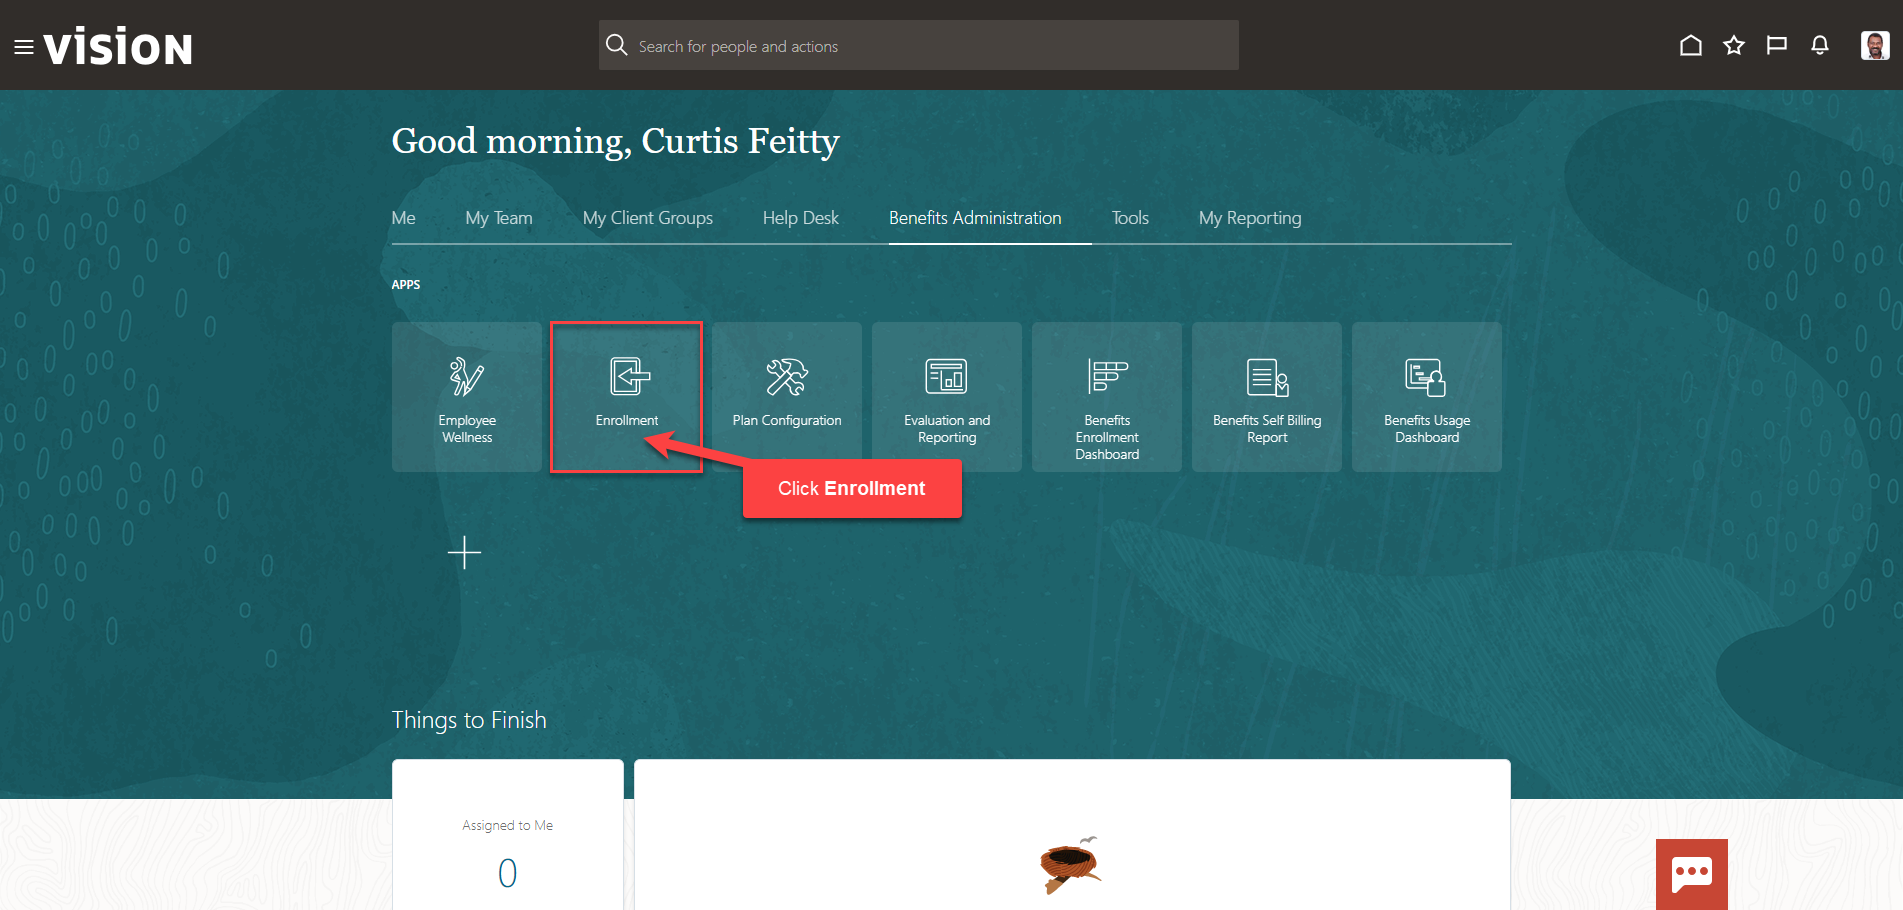Click the Plan Configuration label
This screenshot has height=910, width=1903.
tap(787, 420)
